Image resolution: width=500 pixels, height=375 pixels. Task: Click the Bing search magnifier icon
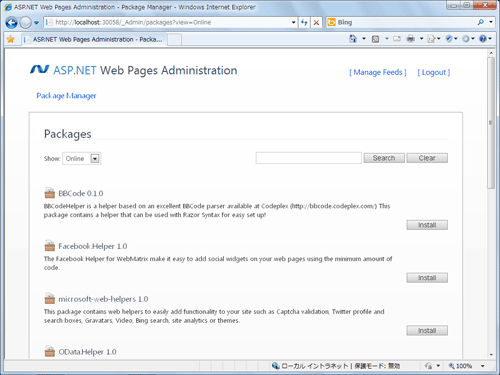point(481,22)
